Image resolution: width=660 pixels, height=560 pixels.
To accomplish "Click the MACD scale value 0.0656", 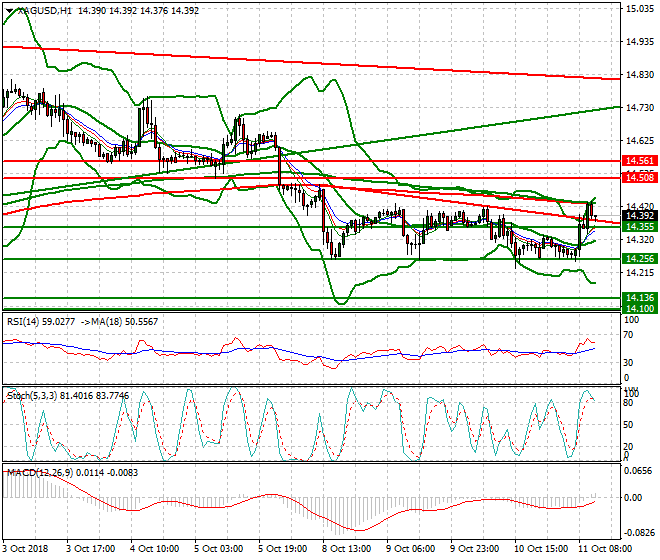I will 639,471.
